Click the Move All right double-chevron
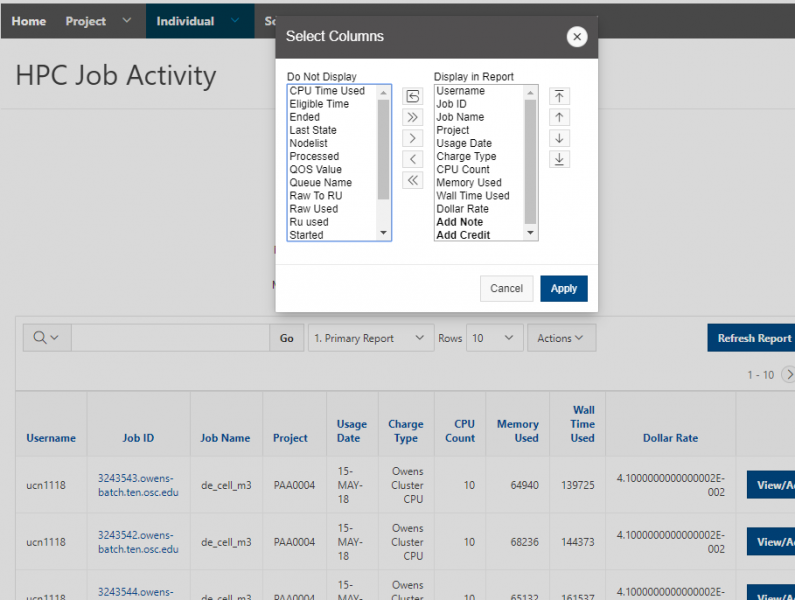Image resolution: width=795 pixels, height=600 pixels. [x=412, y=117]
